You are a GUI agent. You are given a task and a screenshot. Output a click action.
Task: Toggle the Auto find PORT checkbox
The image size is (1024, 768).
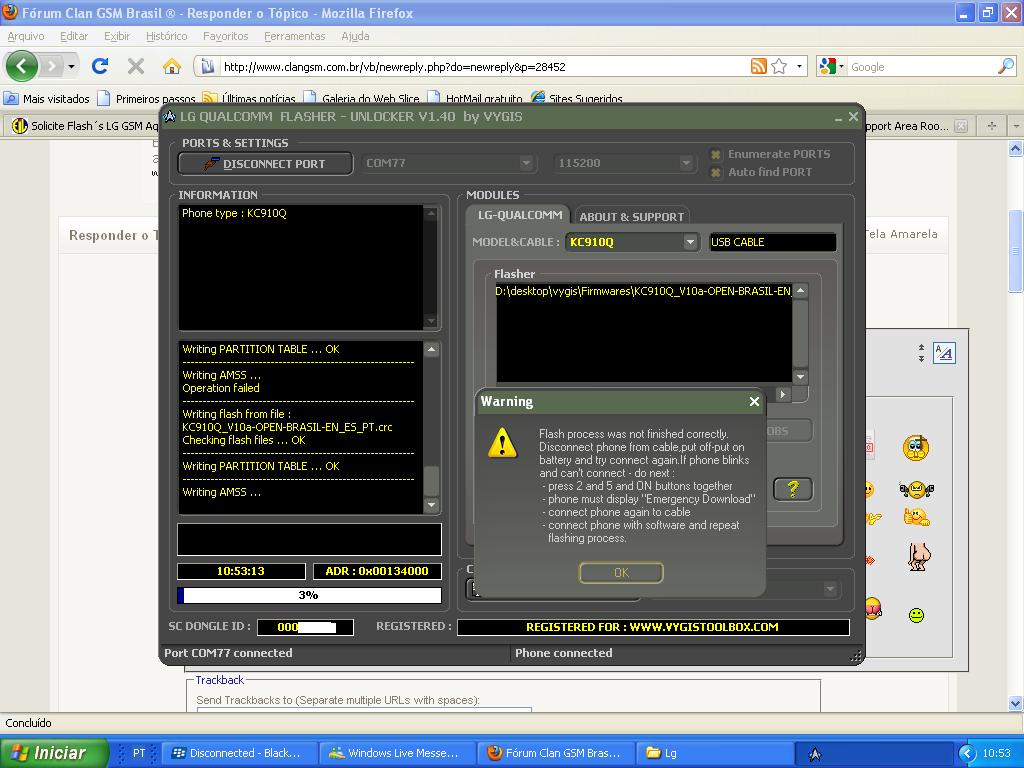(716, 172)
